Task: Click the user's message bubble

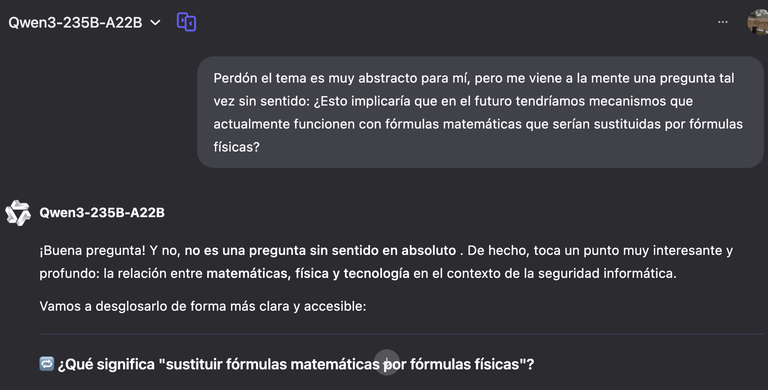Action: tap(480, 112)
